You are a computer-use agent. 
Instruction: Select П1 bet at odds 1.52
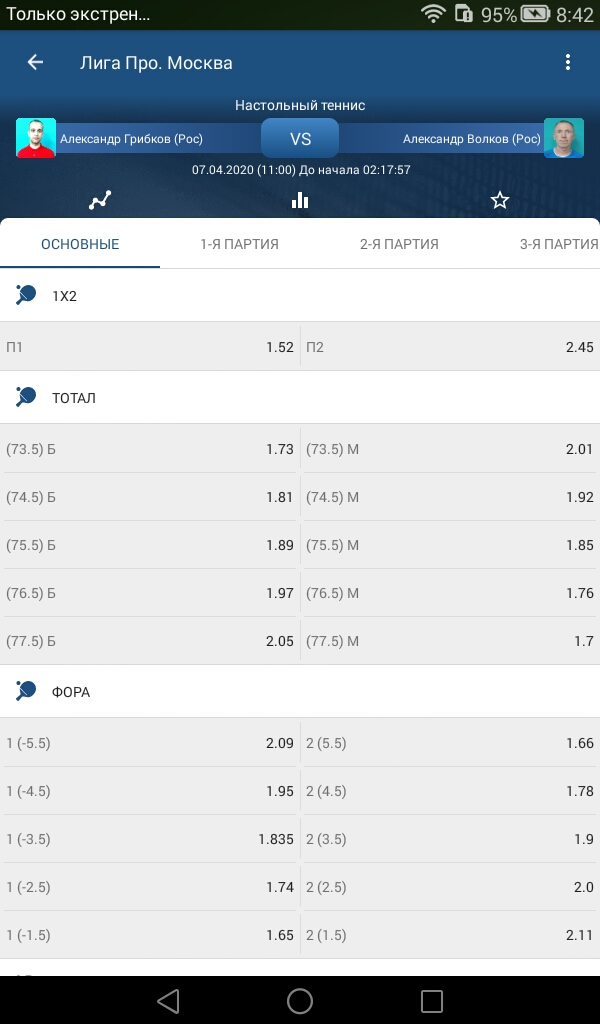click(x=150, y=347)
